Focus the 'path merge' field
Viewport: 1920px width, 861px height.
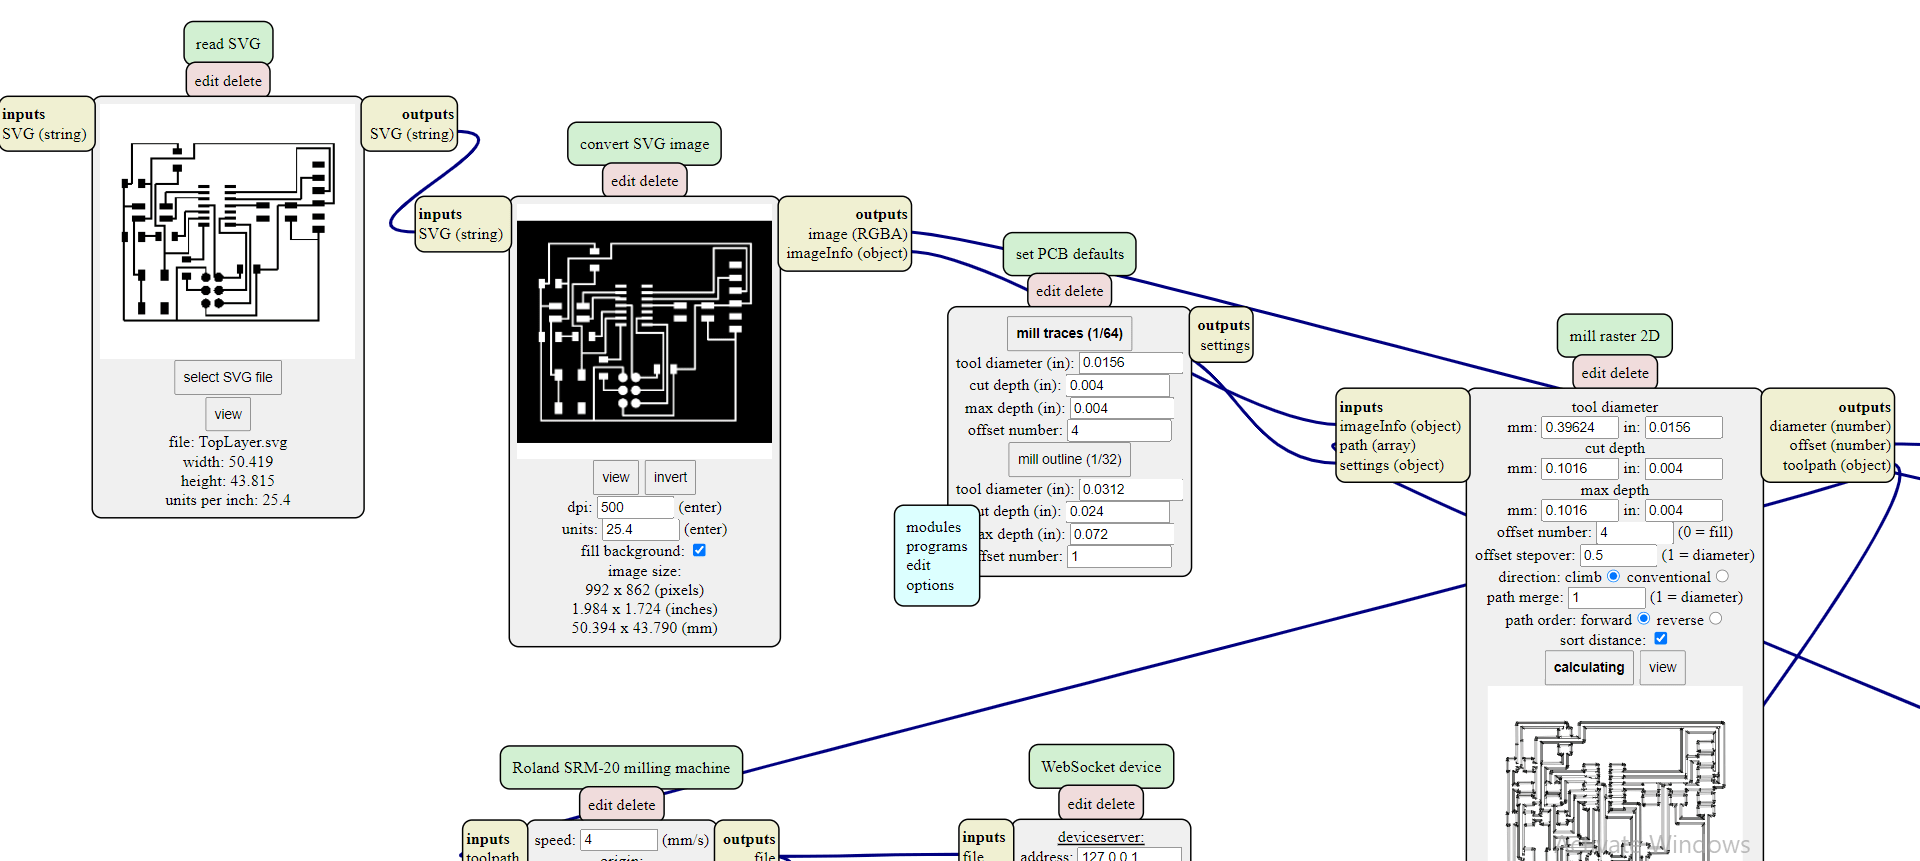point(1607,597)
